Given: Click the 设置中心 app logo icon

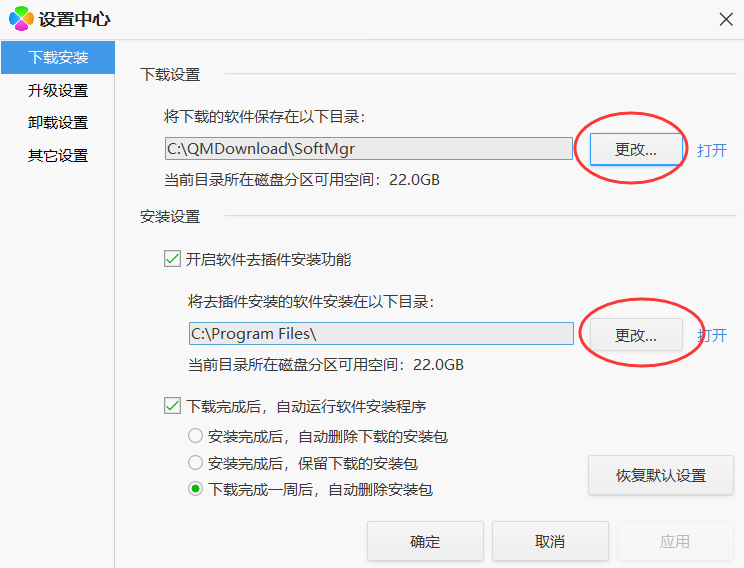Looking at the screenshot, I should [x=21, y=18].
